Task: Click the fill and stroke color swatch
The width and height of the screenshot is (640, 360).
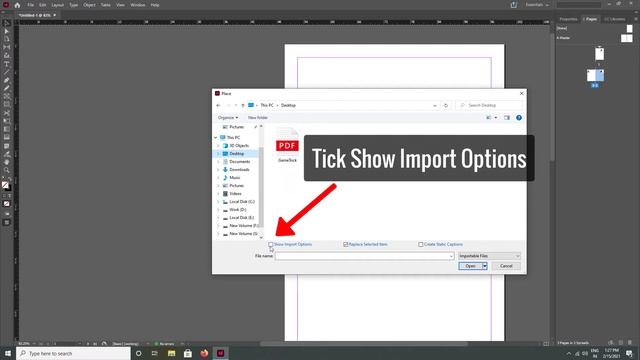Action: (6, 186)
